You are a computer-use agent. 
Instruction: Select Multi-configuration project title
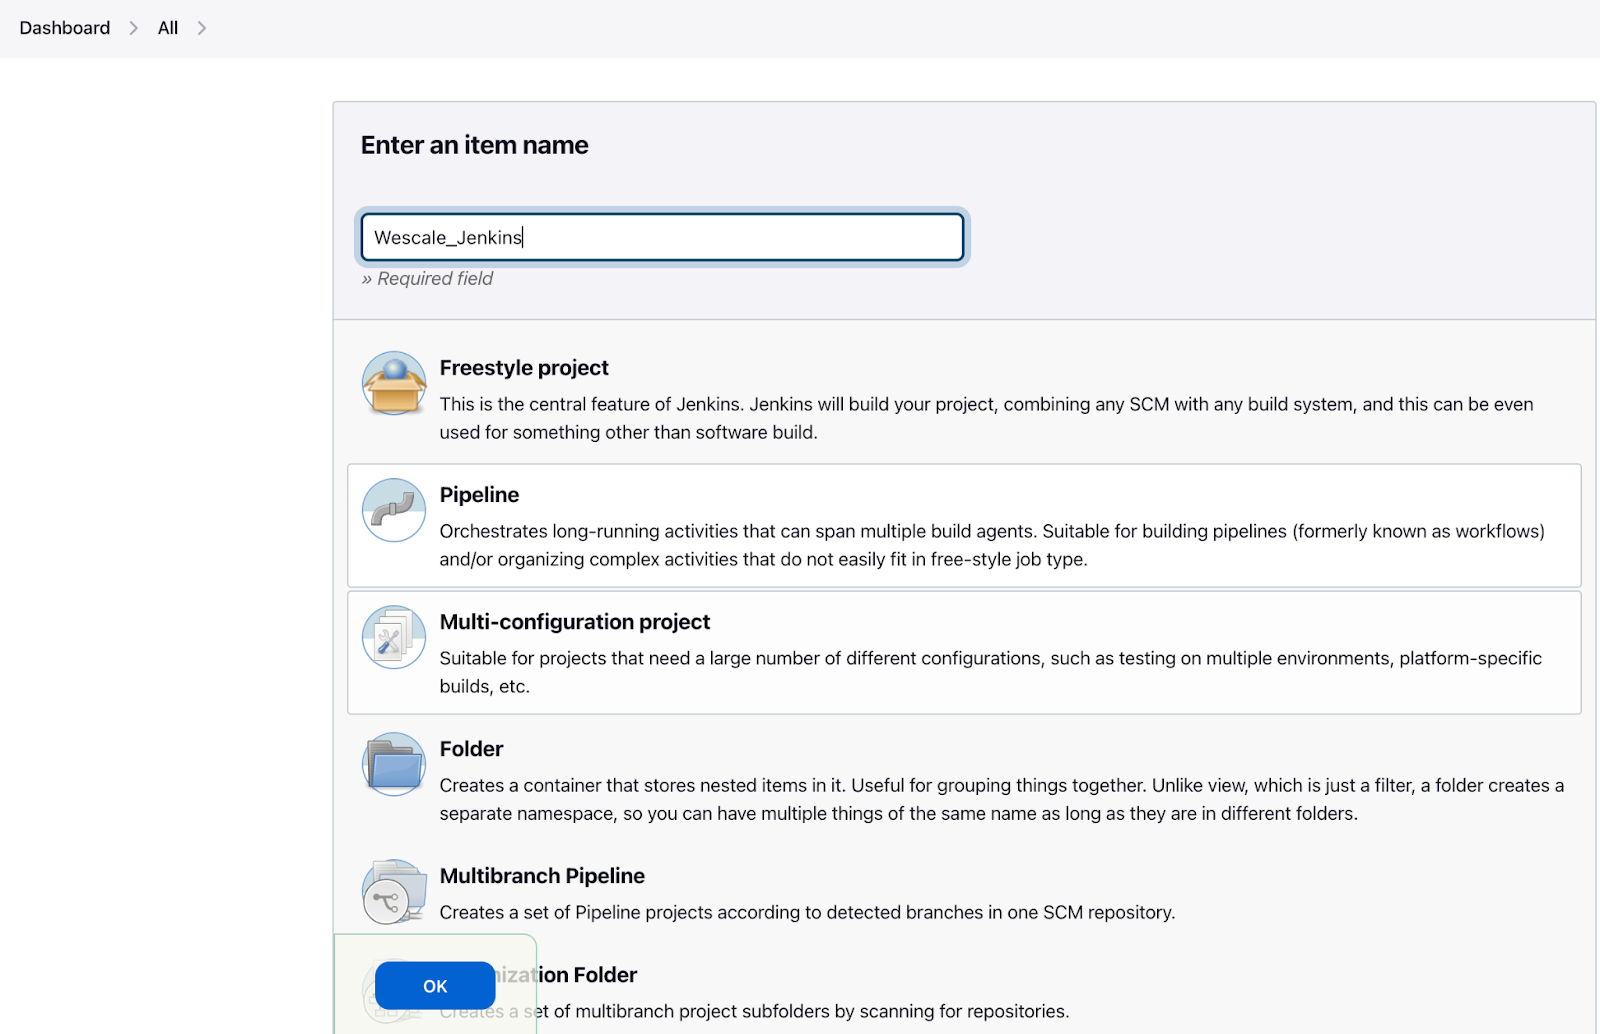[x=575, y=622]
